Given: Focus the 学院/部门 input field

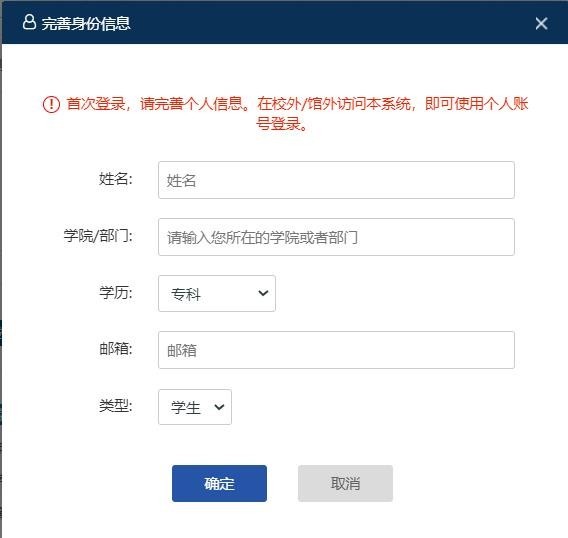Looking at the screenshot, I should tap(336, 237).
